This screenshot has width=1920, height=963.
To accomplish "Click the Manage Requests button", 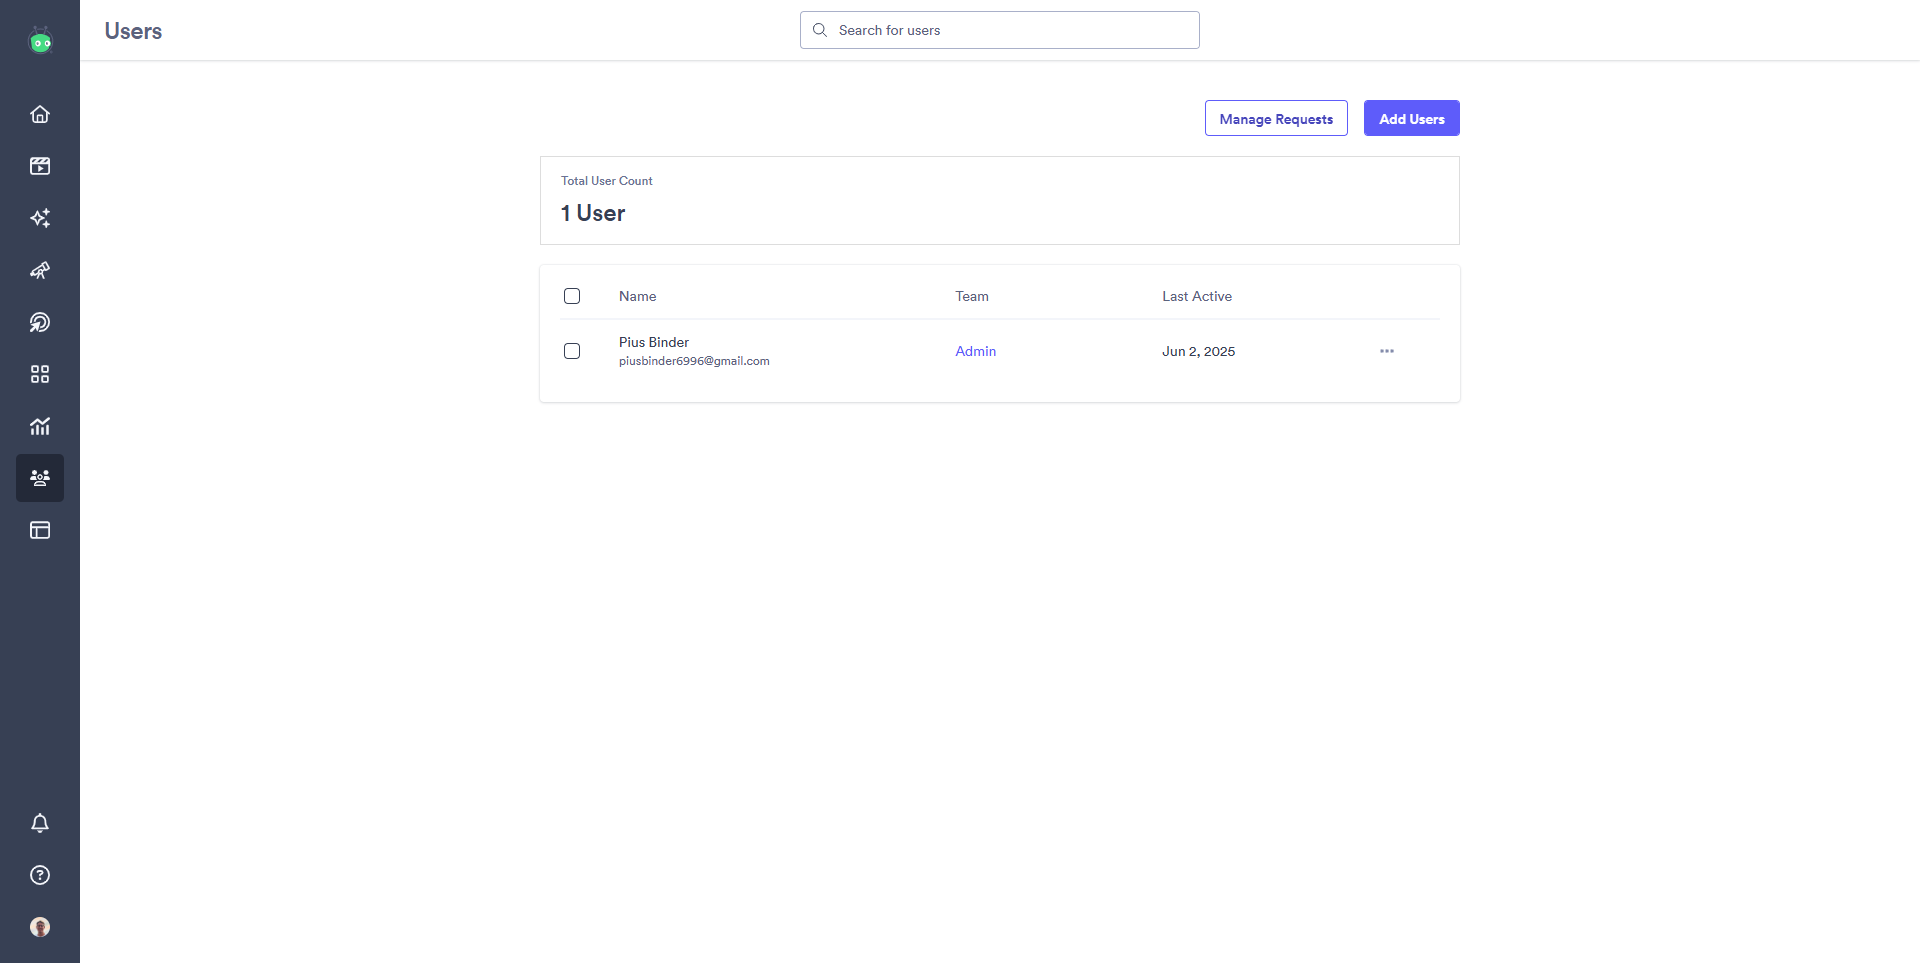I will [1276, 118].
